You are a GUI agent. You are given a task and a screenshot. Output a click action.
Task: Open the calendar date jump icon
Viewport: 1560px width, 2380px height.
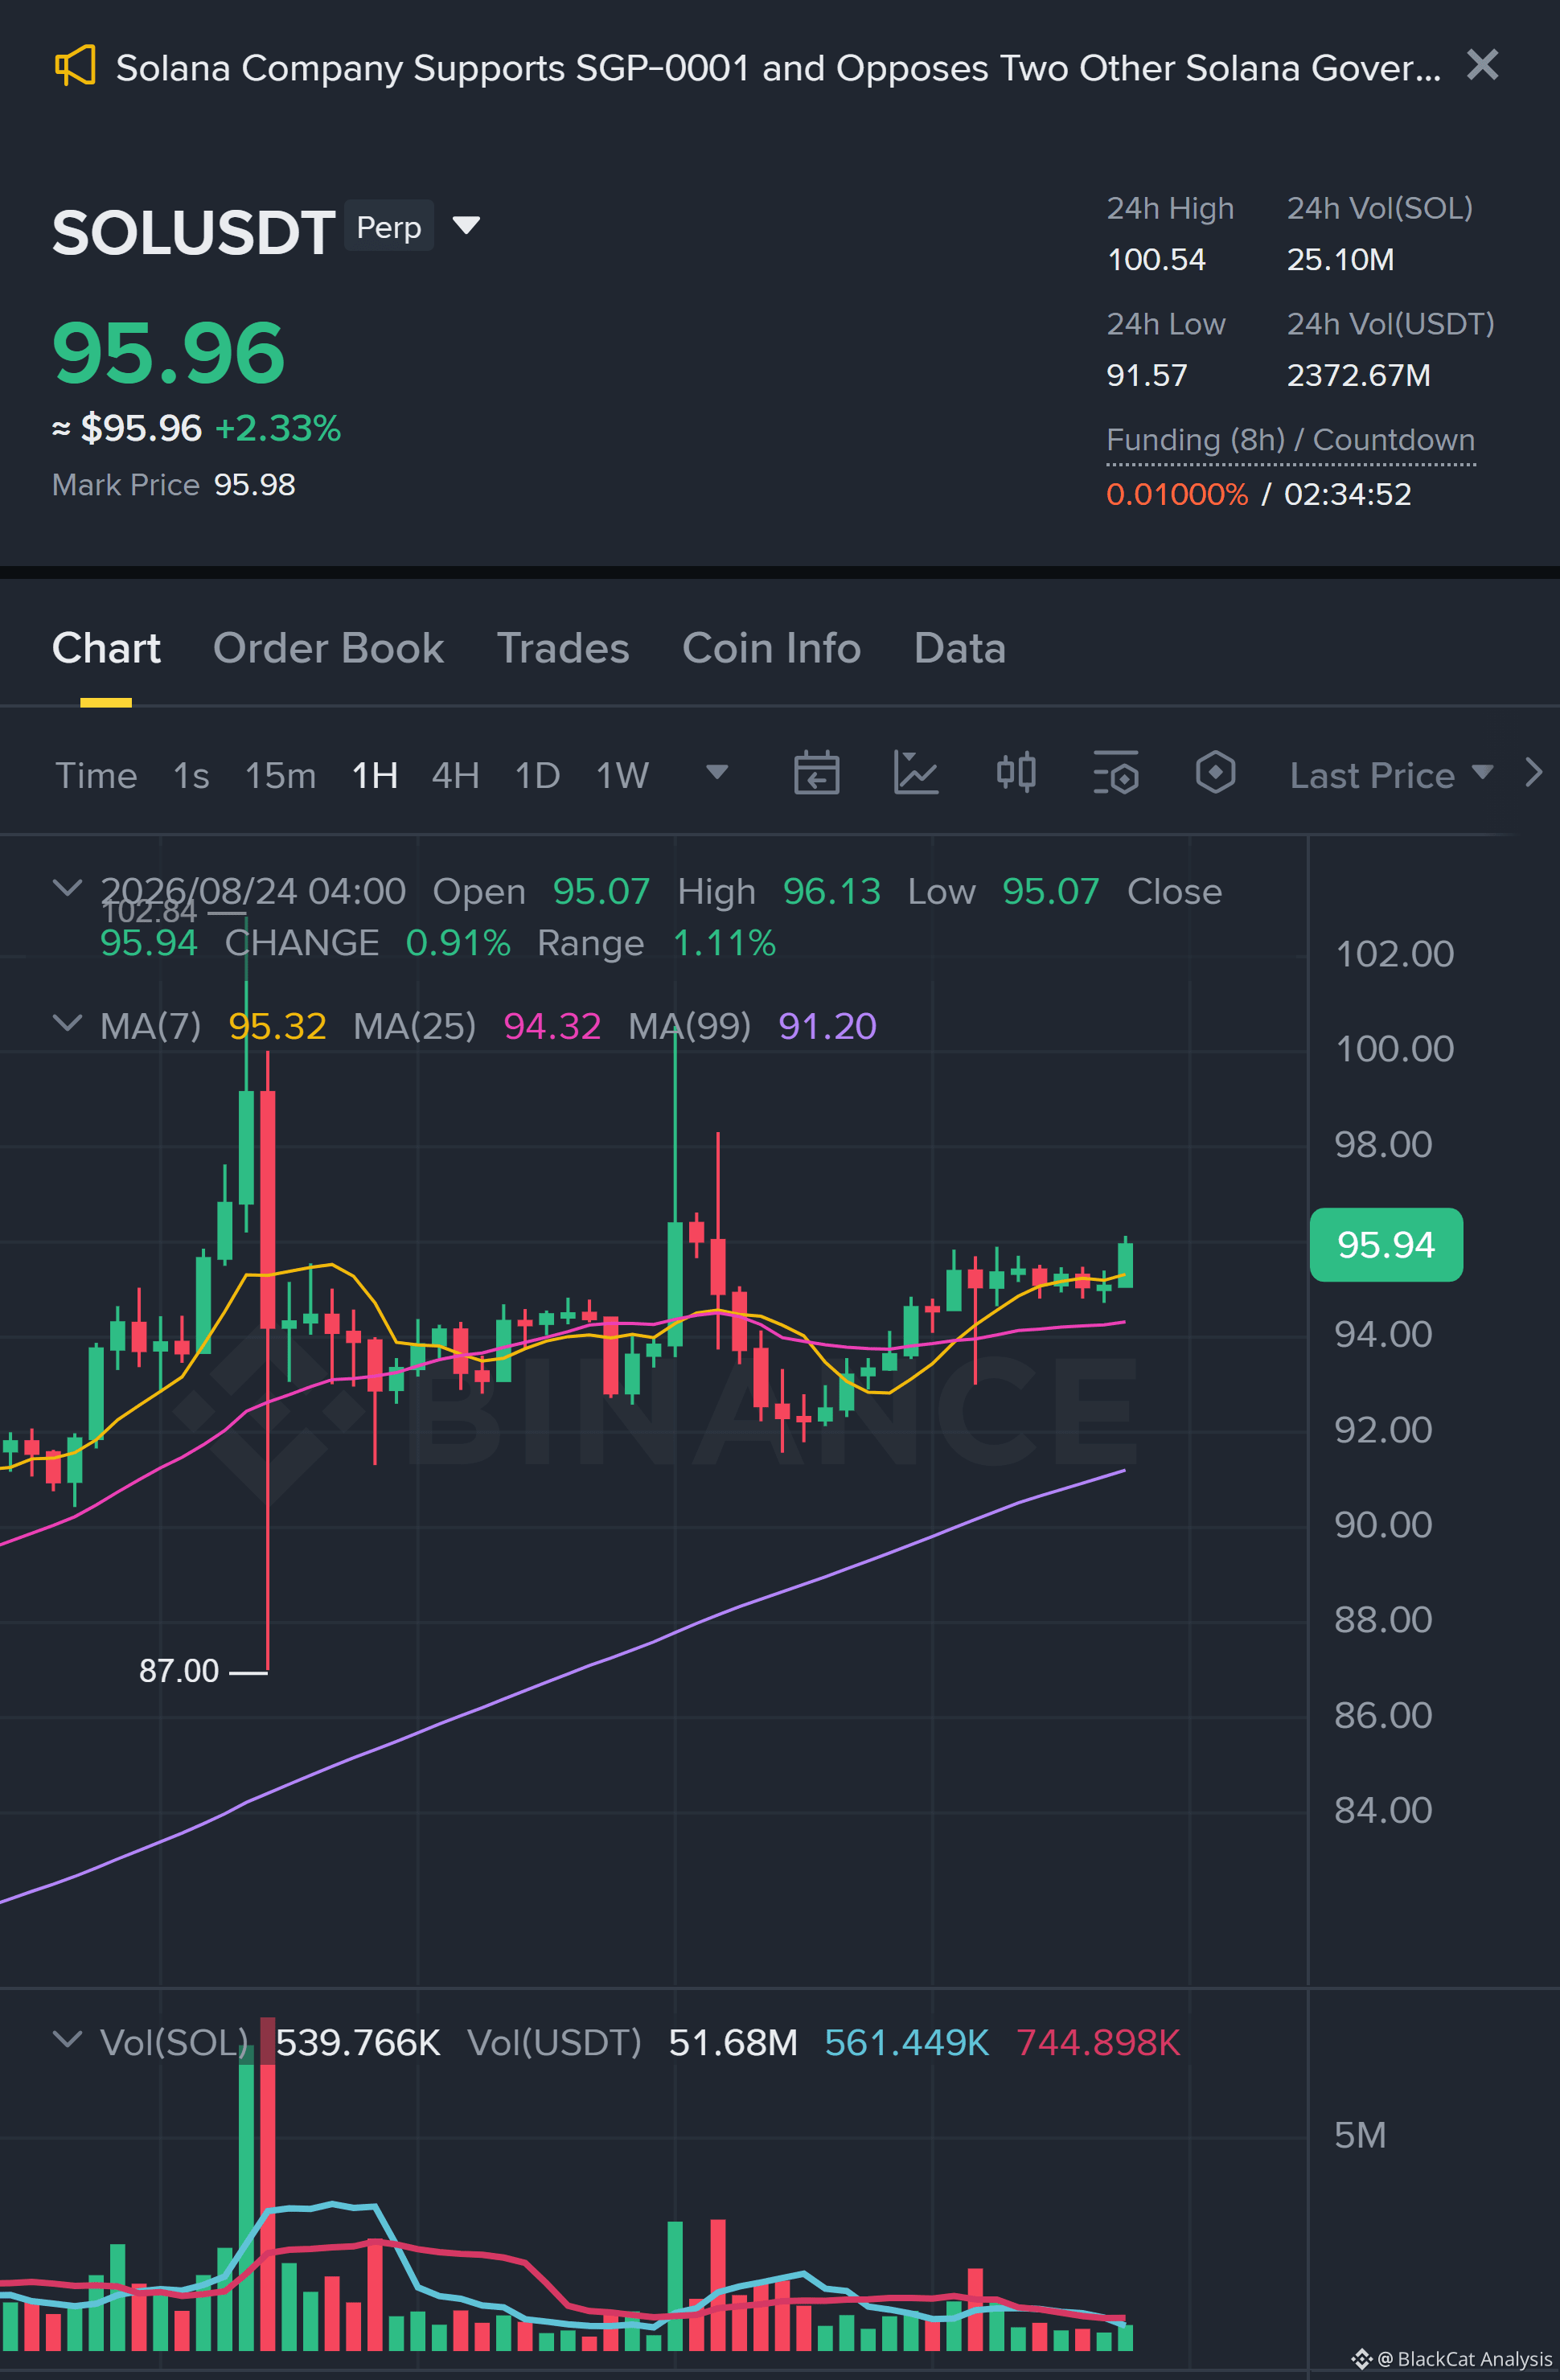[816, 773]
